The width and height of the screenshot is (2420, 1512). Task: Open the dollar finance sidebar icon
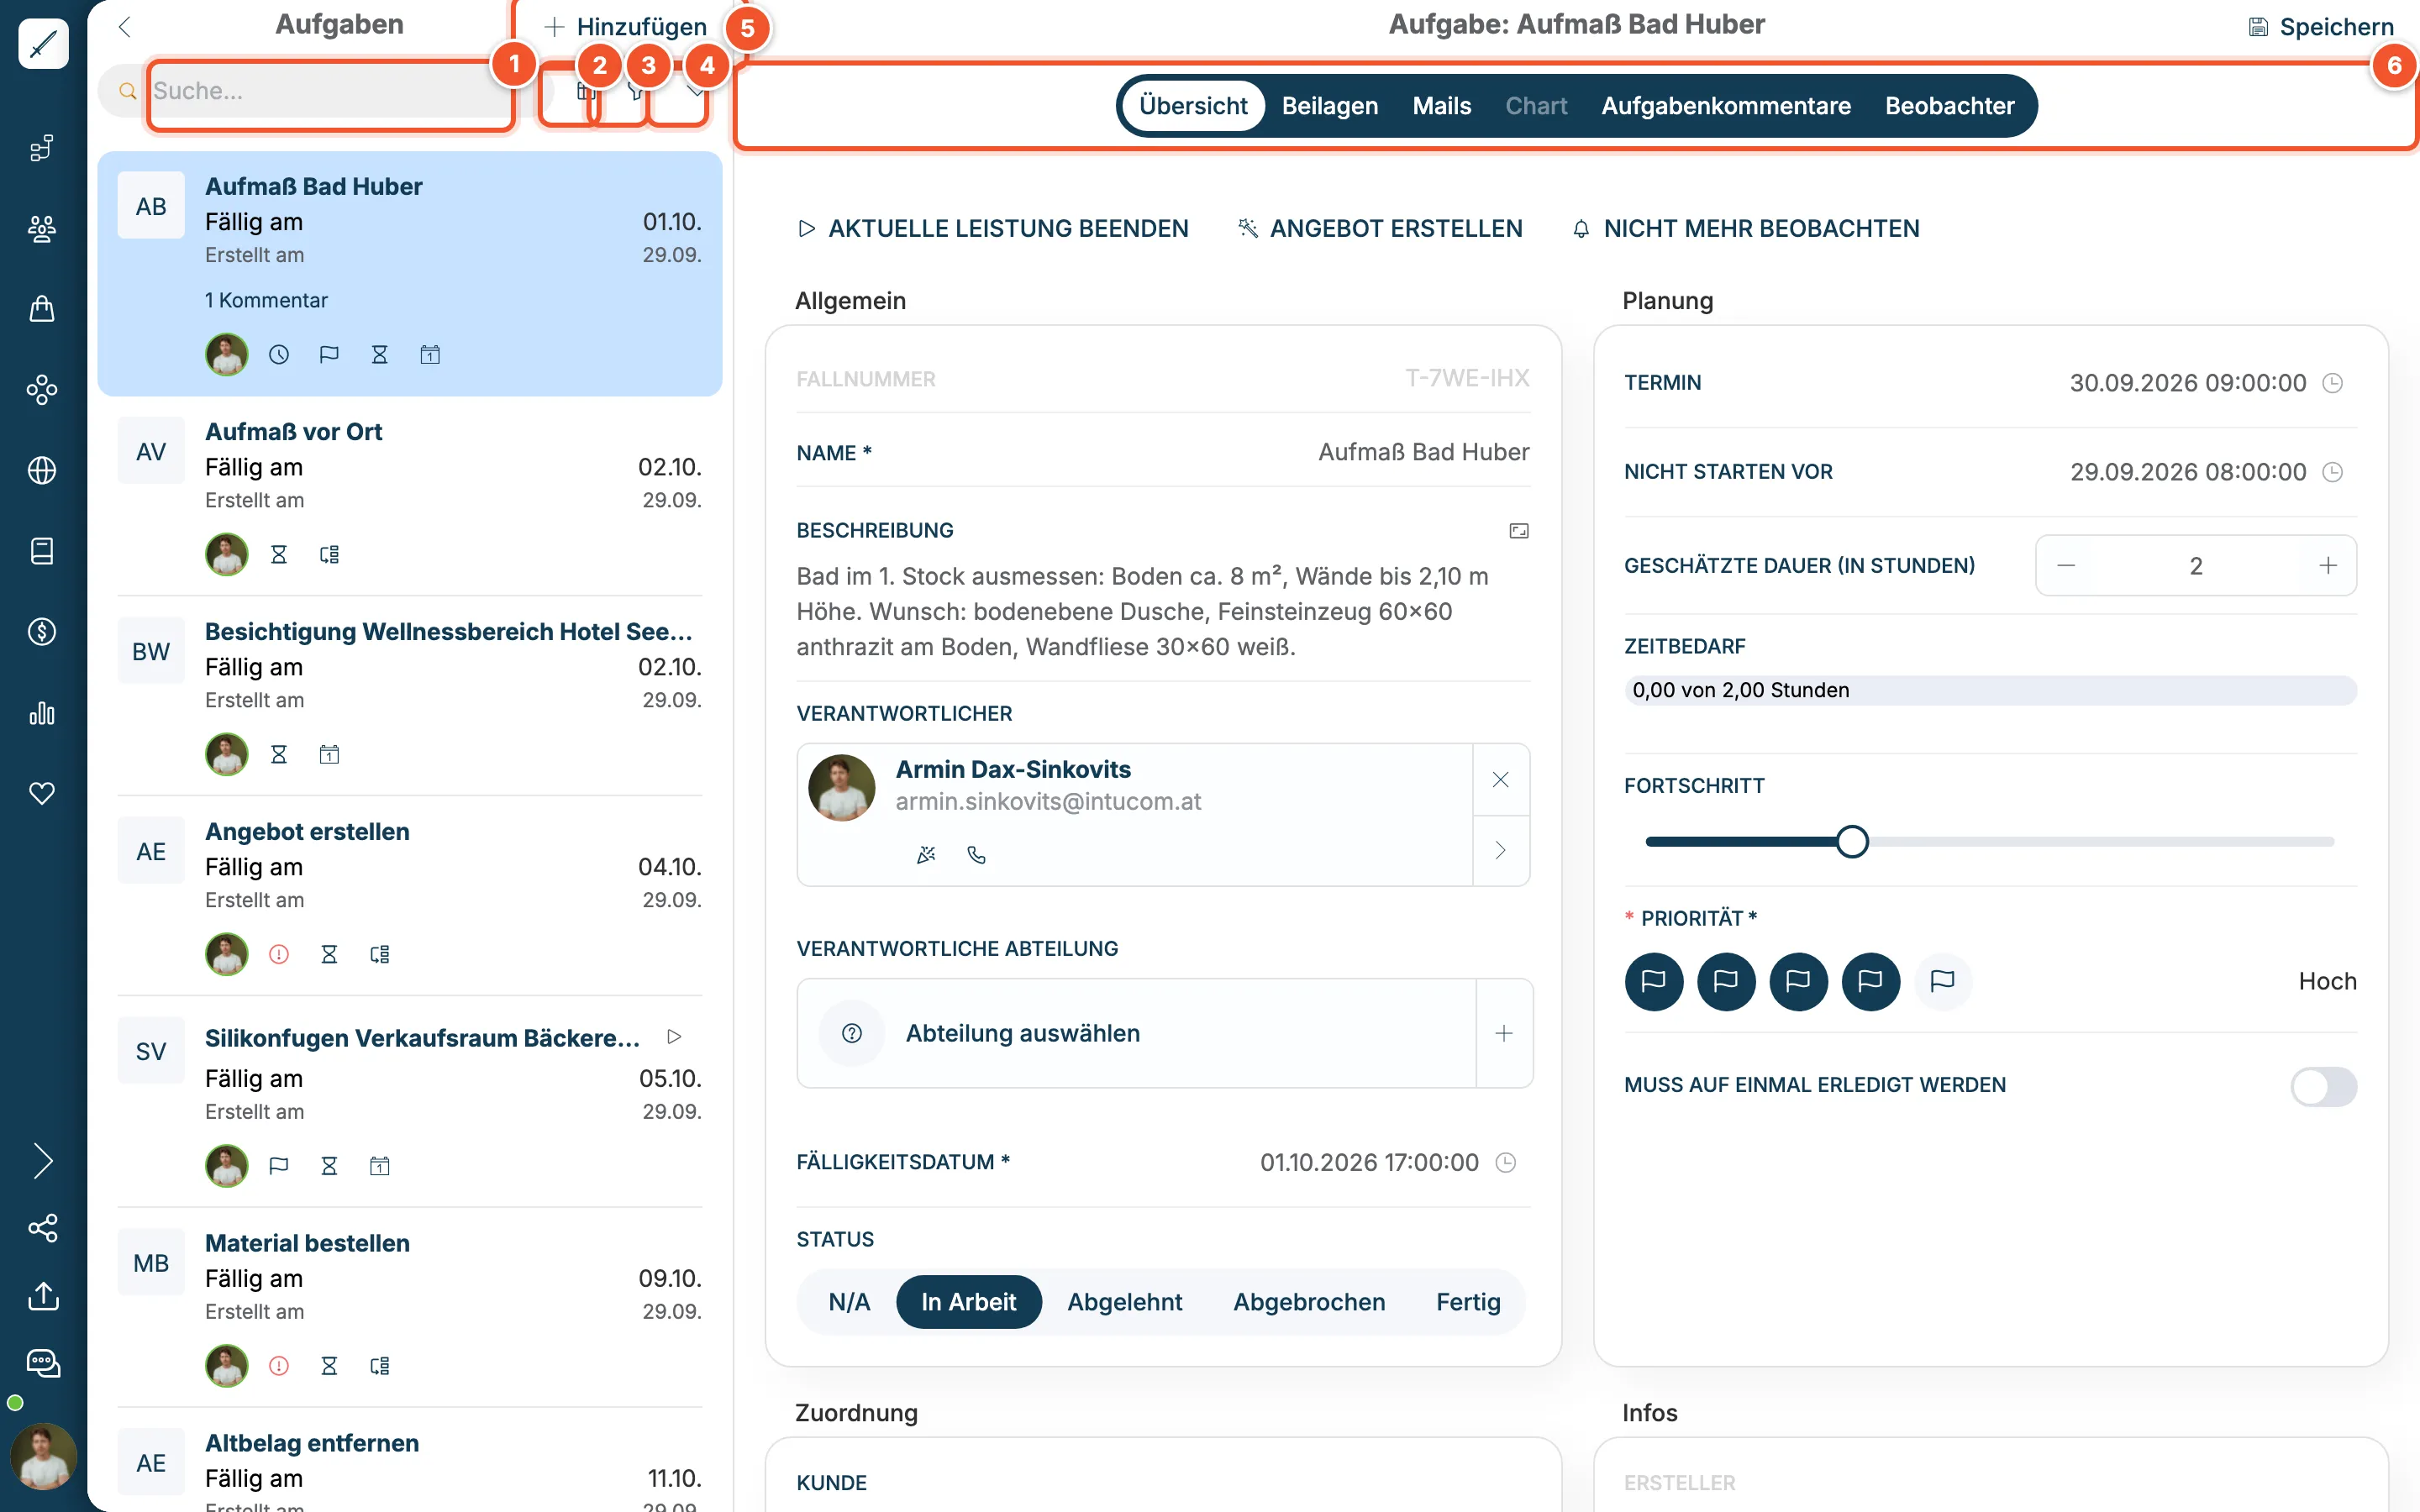(42, 632)
